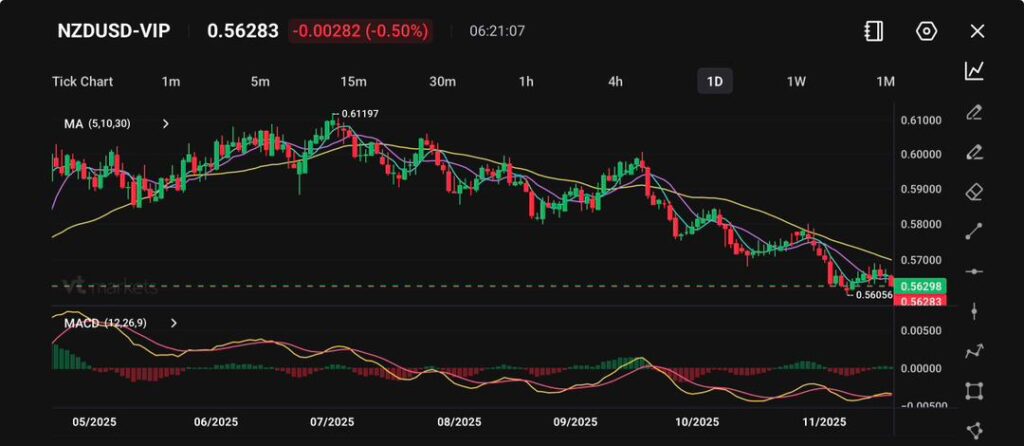Select the eraser tool
The height and width of the screenshot is (446, 1024).
pos(974,191)
